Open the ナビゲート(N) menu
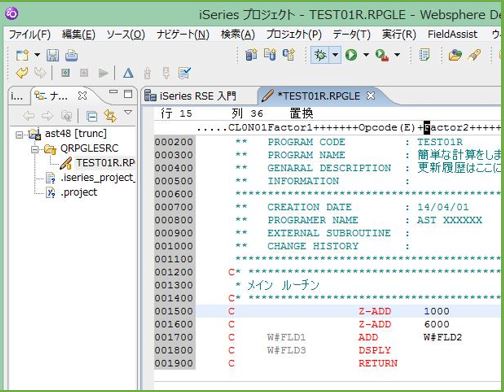504x392 pixels. tap(183, 34)
